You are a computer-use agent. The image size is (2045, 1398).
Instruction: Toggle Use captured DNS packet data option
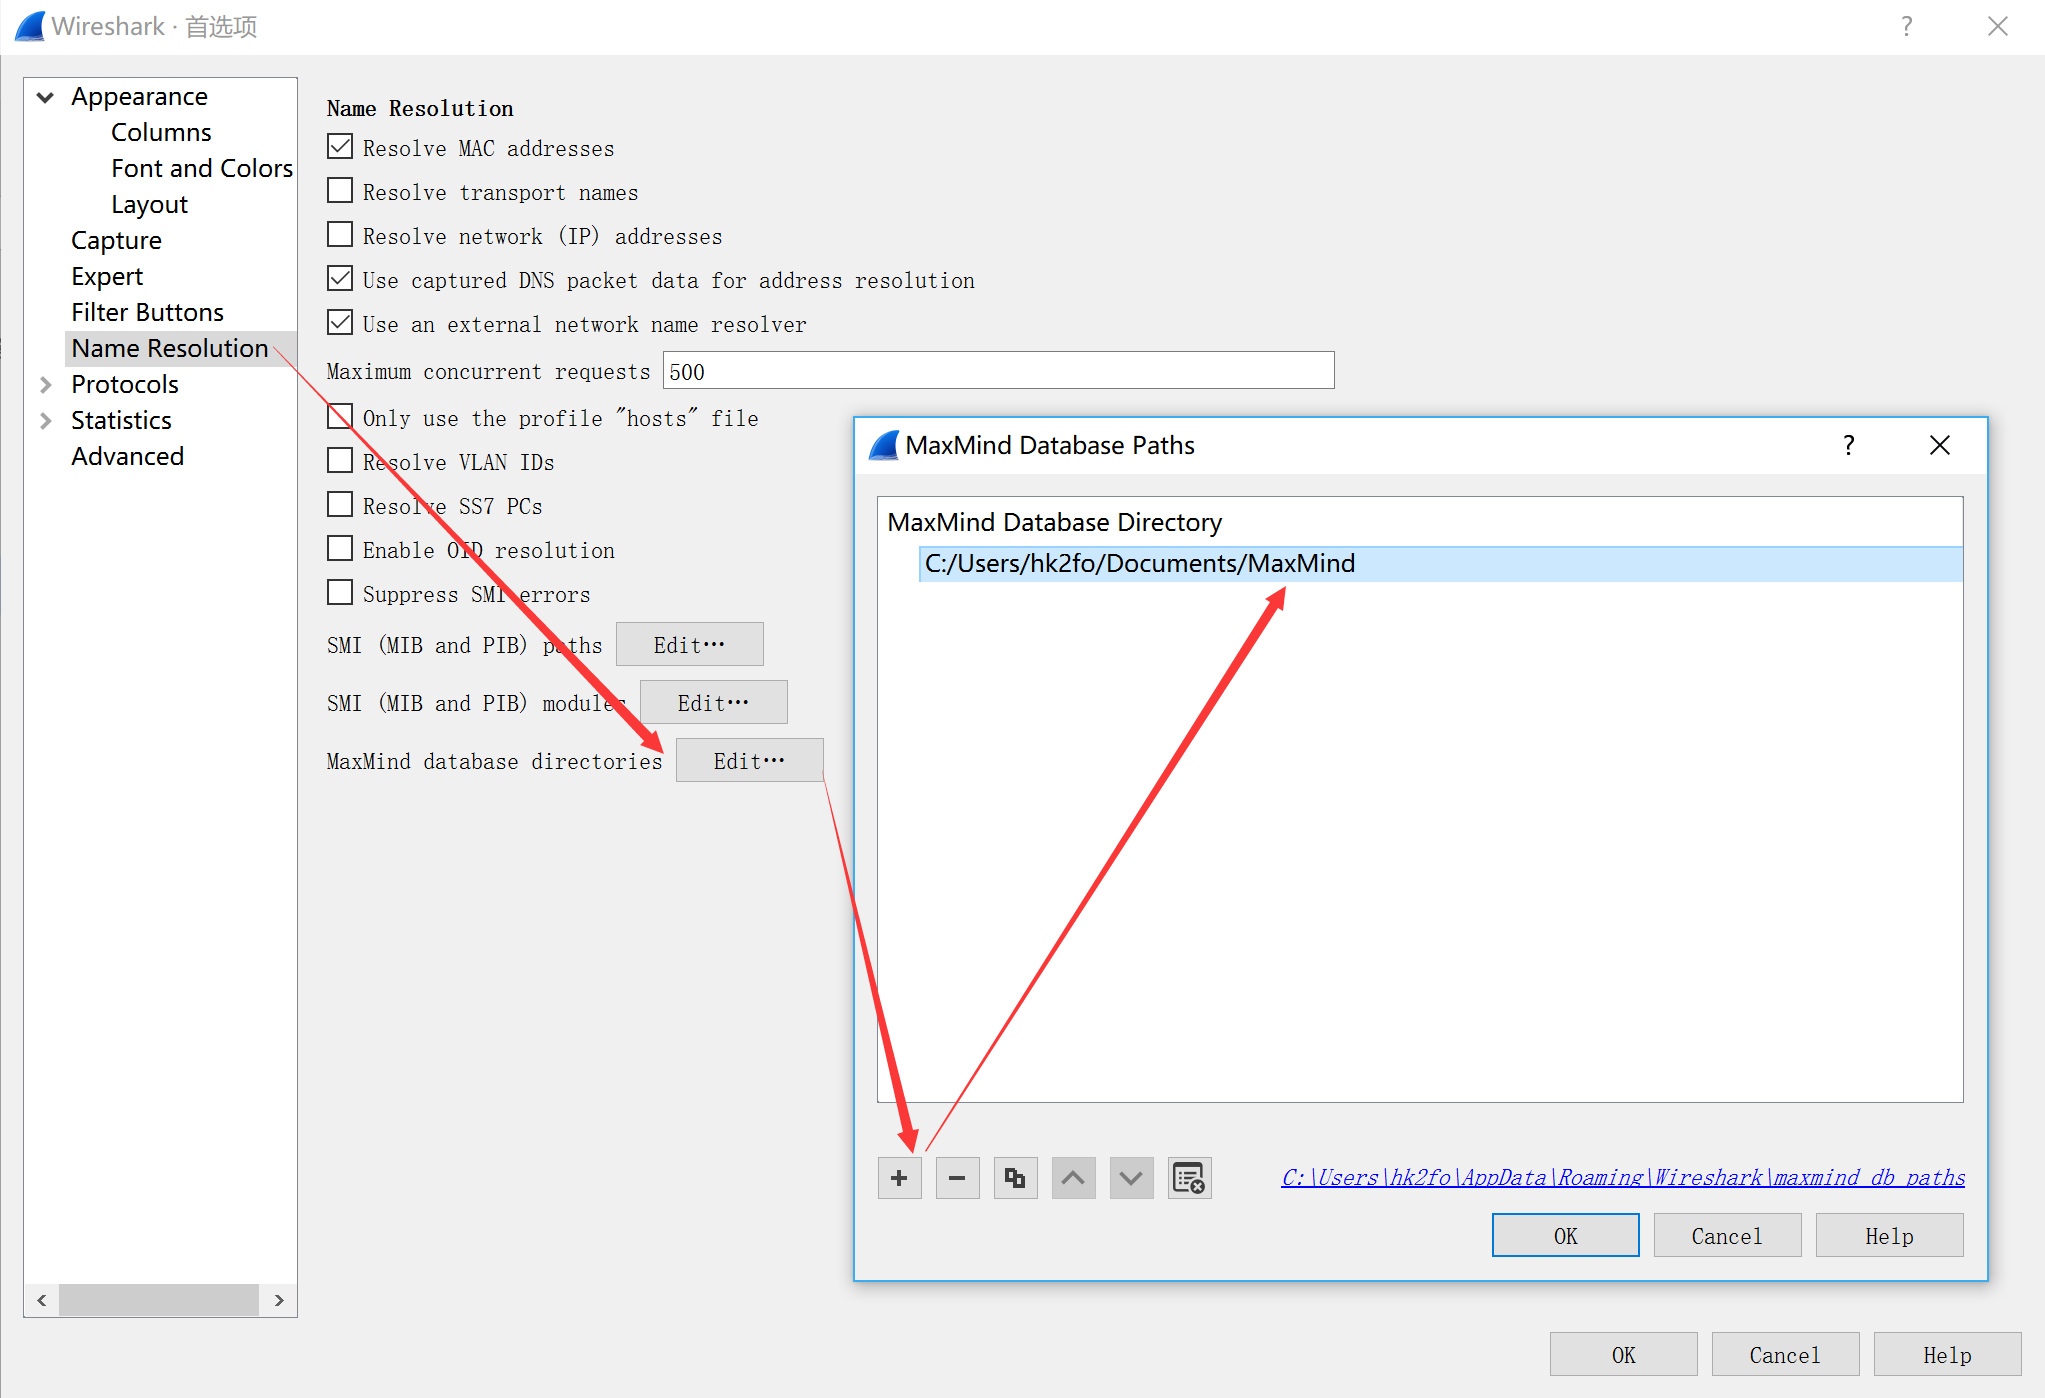click(340, 279)
